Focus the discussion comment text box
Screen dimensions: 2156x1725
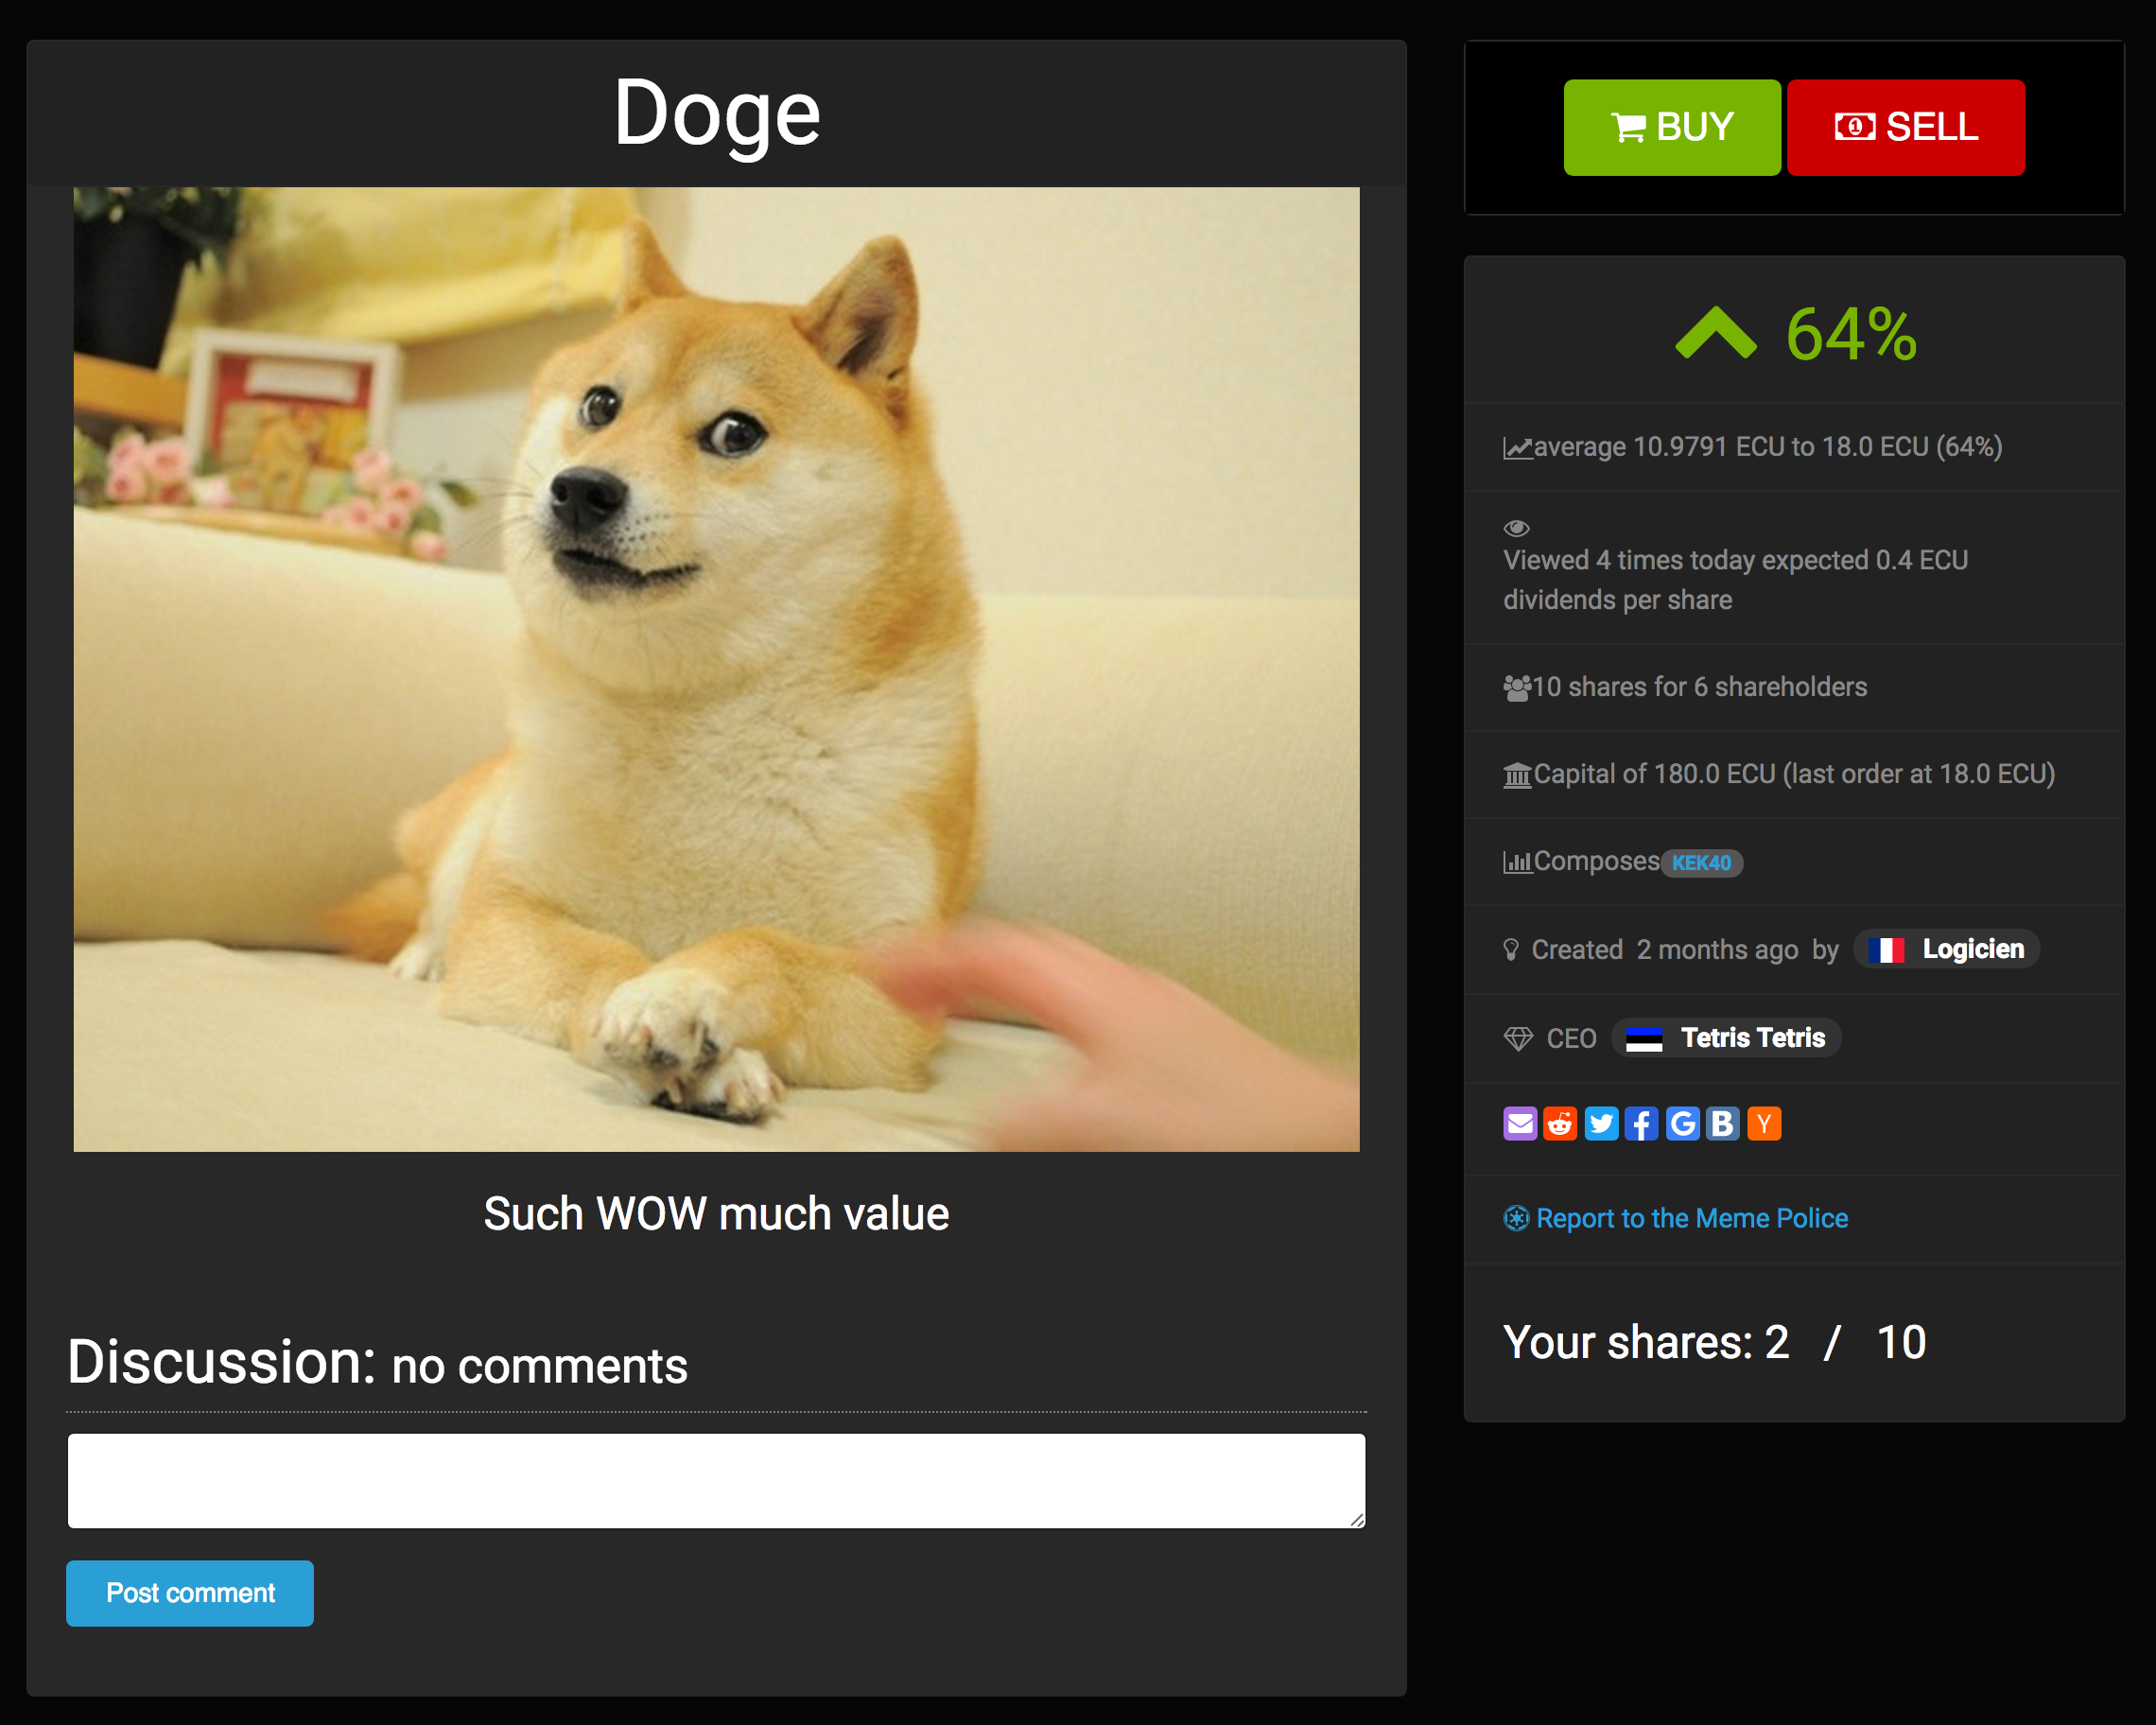tap(716, 1481)
